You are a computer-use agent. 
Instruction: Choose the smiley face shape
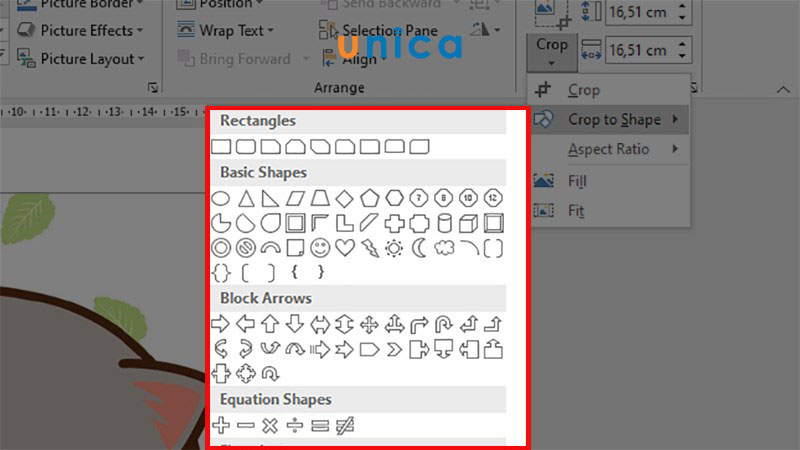[x=320, y=248]
